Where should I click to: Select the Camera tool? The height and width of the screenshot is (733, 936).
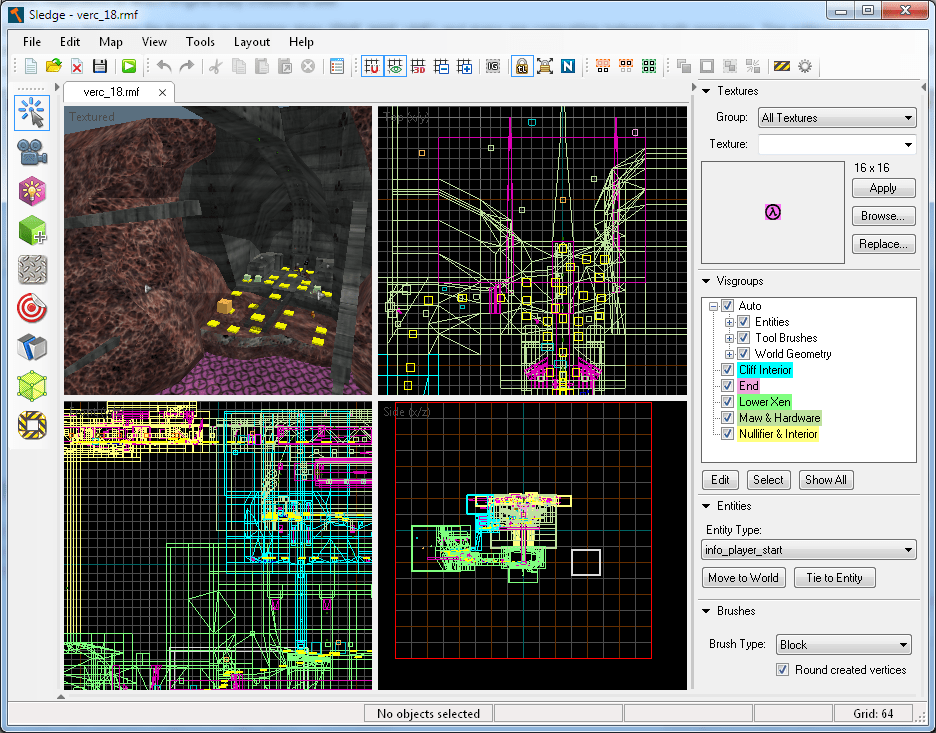coord(33,152)
